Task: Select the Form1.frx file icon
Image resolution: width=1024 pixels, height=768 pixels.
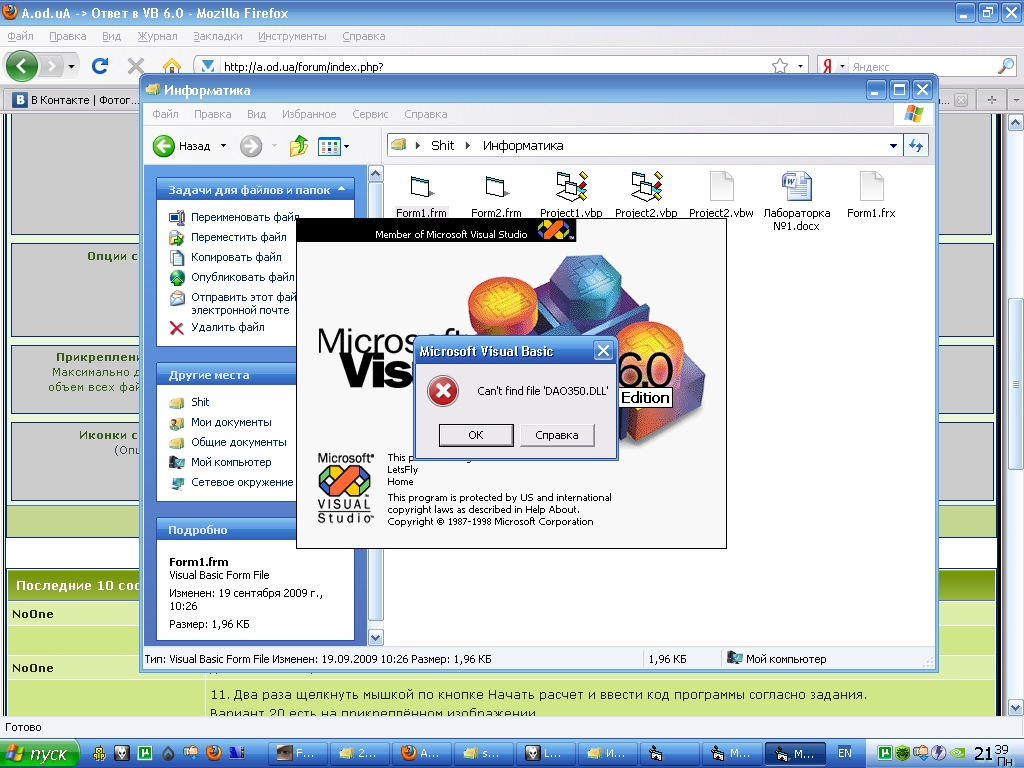Action: [x=871, y=187]
